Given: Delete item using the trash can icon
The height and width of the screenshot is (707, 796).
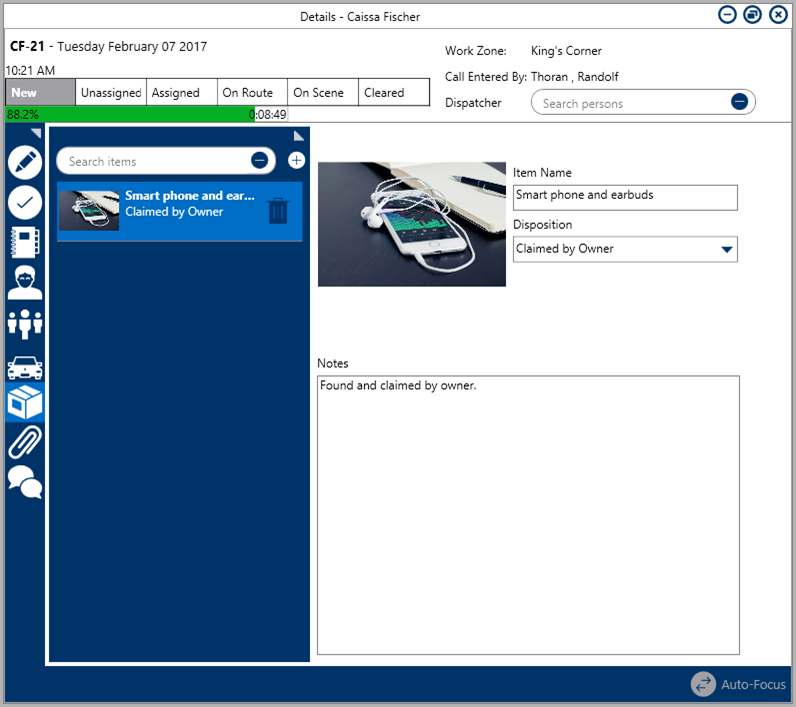Looking at the screenshot, I should click(x=279, y=211).
